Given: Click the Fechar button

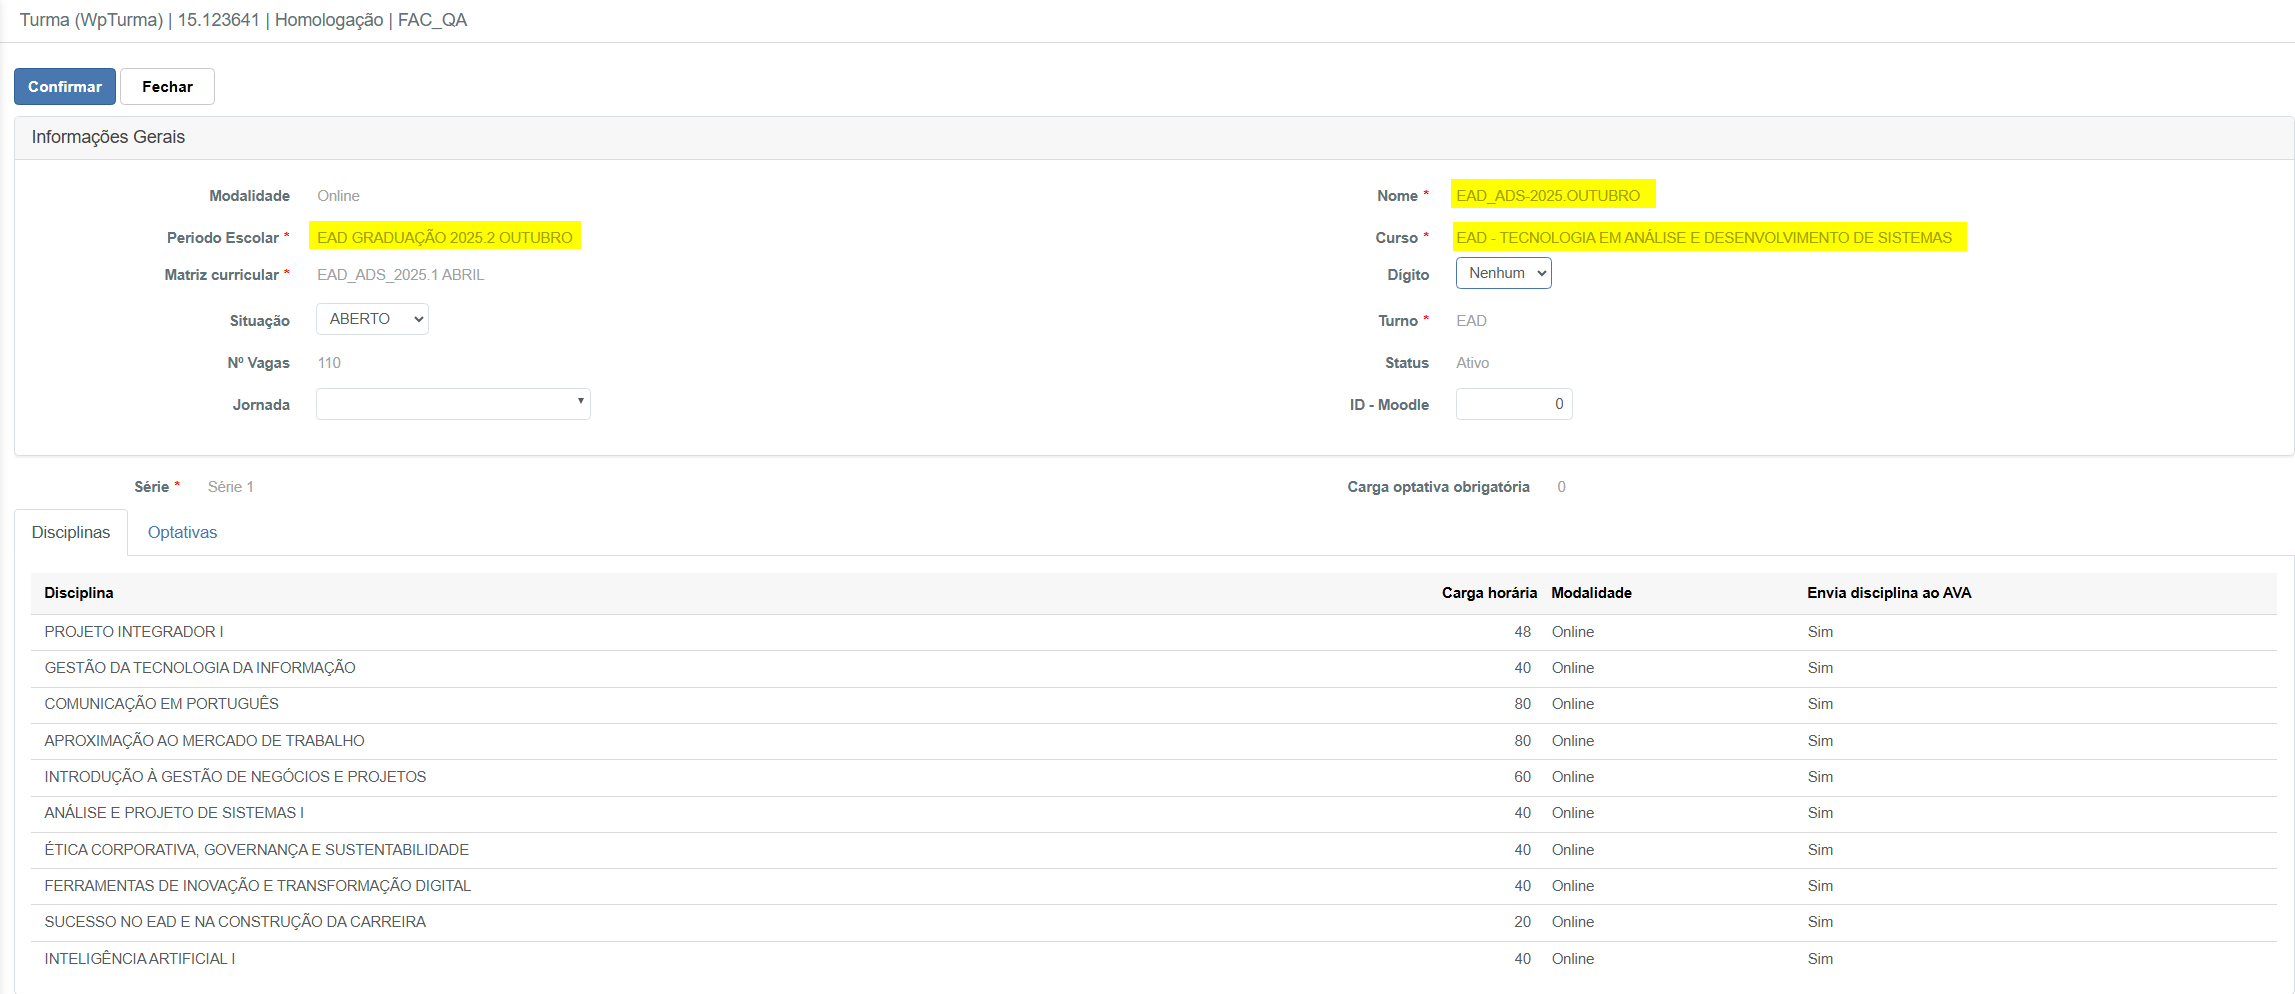Looking at the screenshot, I should tap(167, 87).
